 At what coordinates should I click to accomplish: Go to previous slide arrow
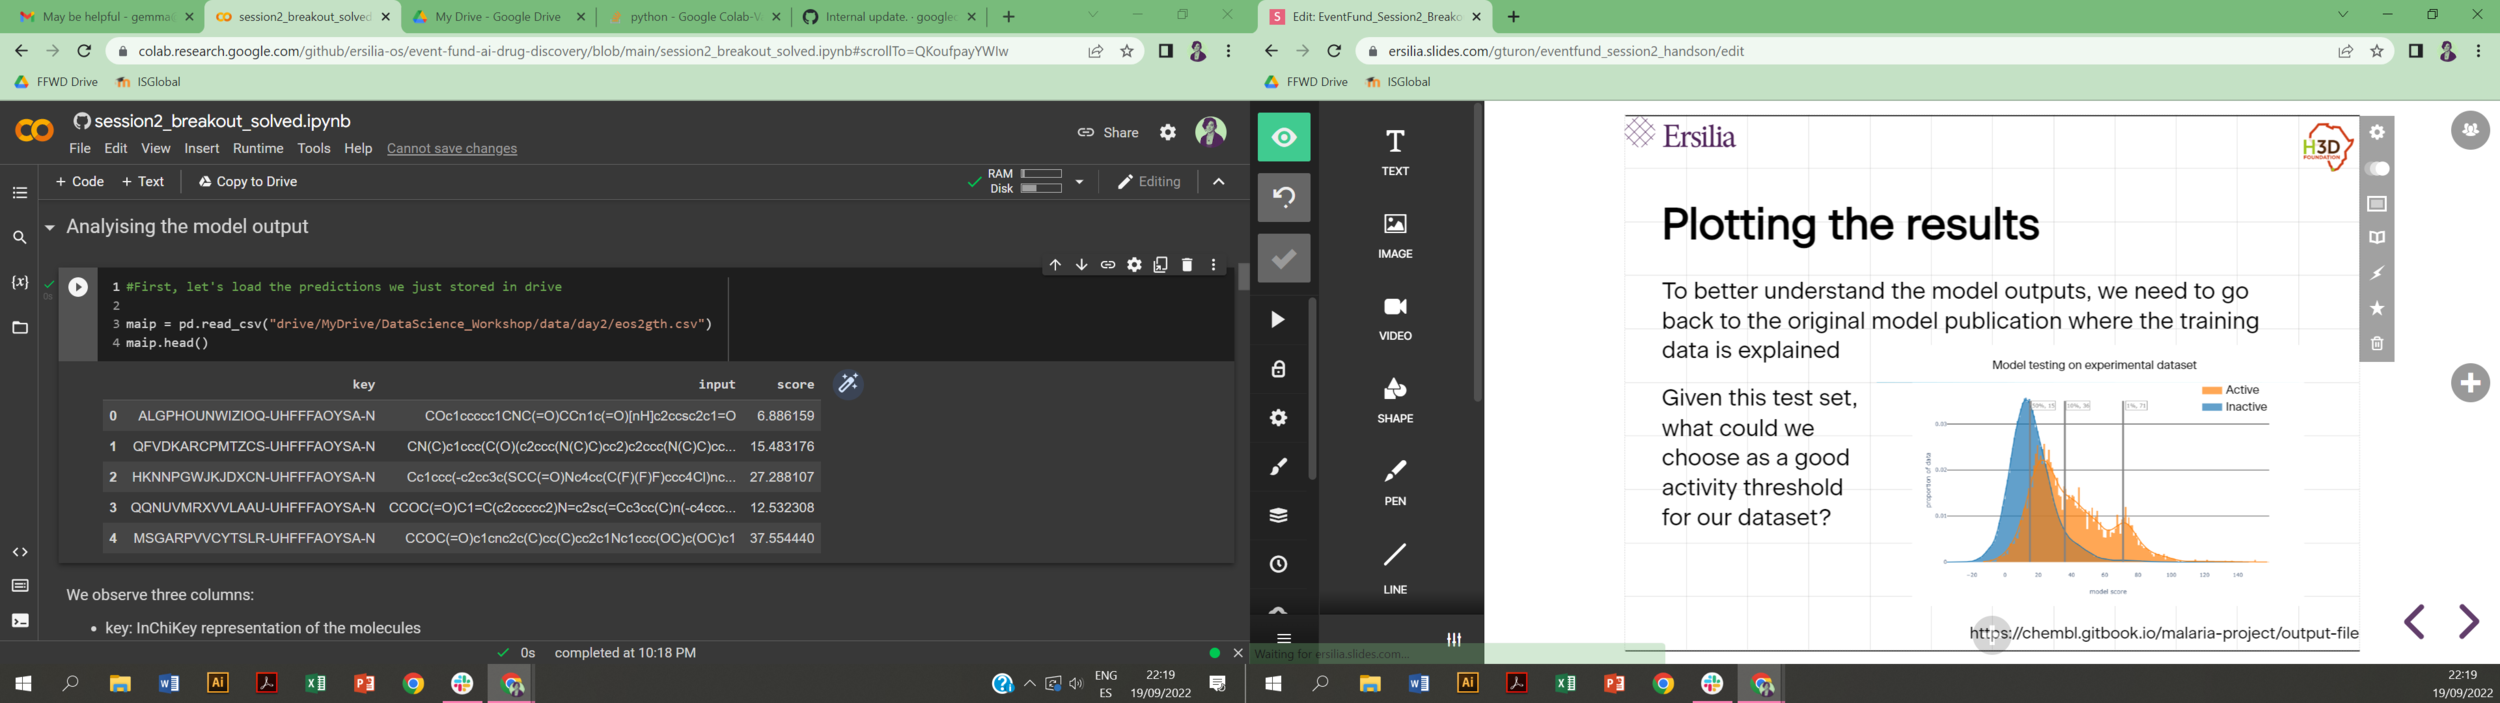tap(2414, 622)
